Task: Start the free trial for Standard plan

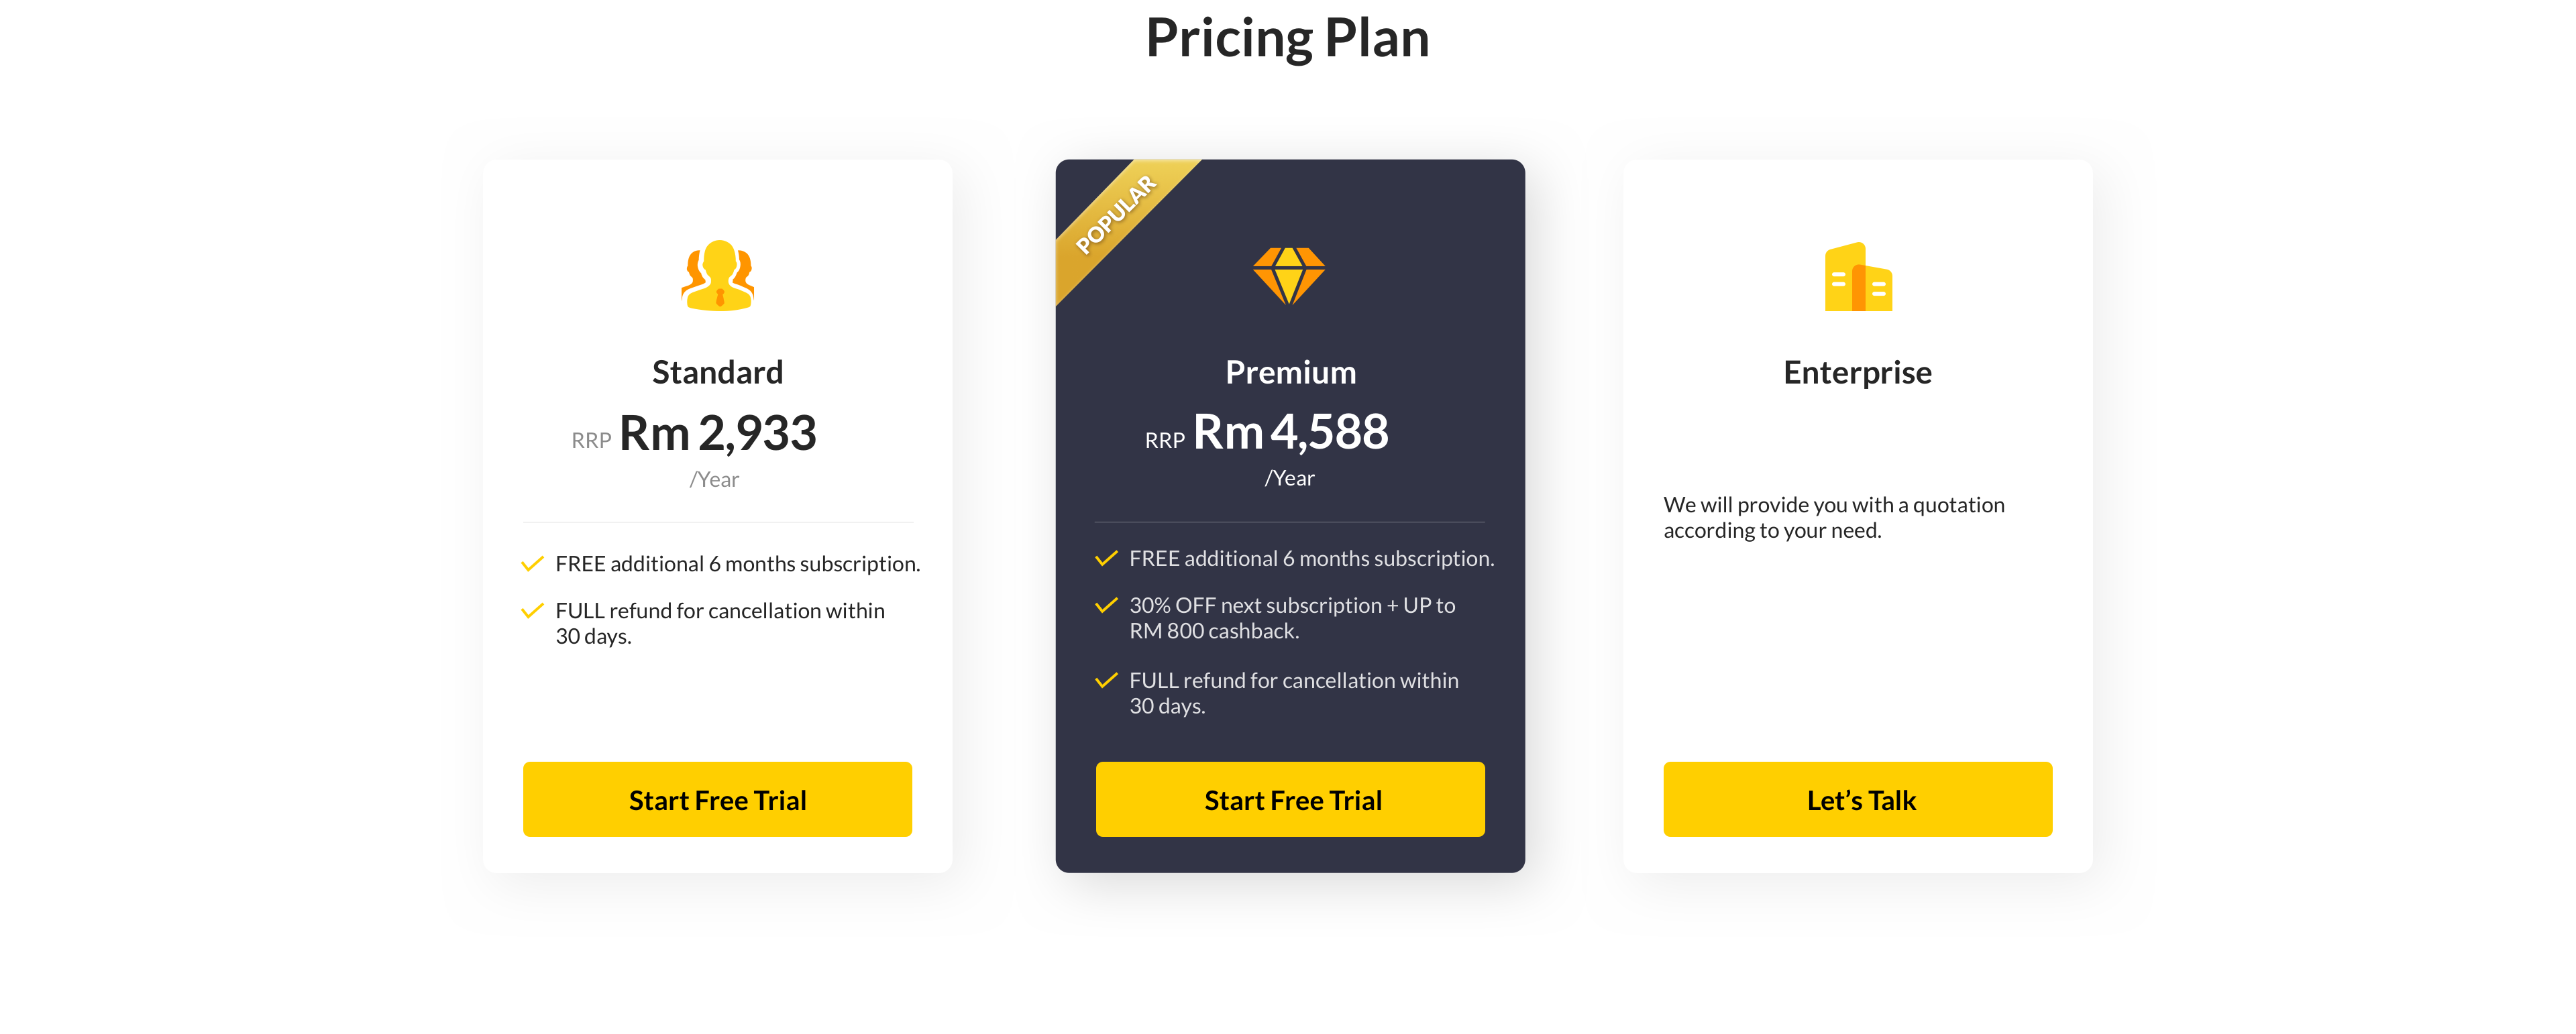Action: (717, 800)
